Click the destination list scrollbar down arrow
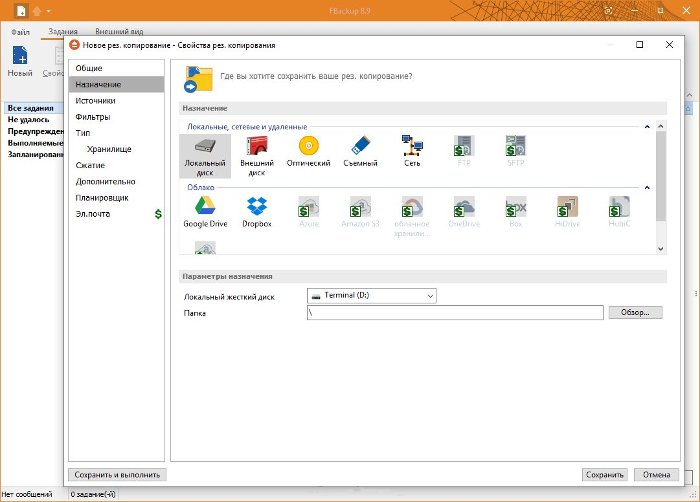700x502 pixels. pyautogui.click(x=661, y=249)
